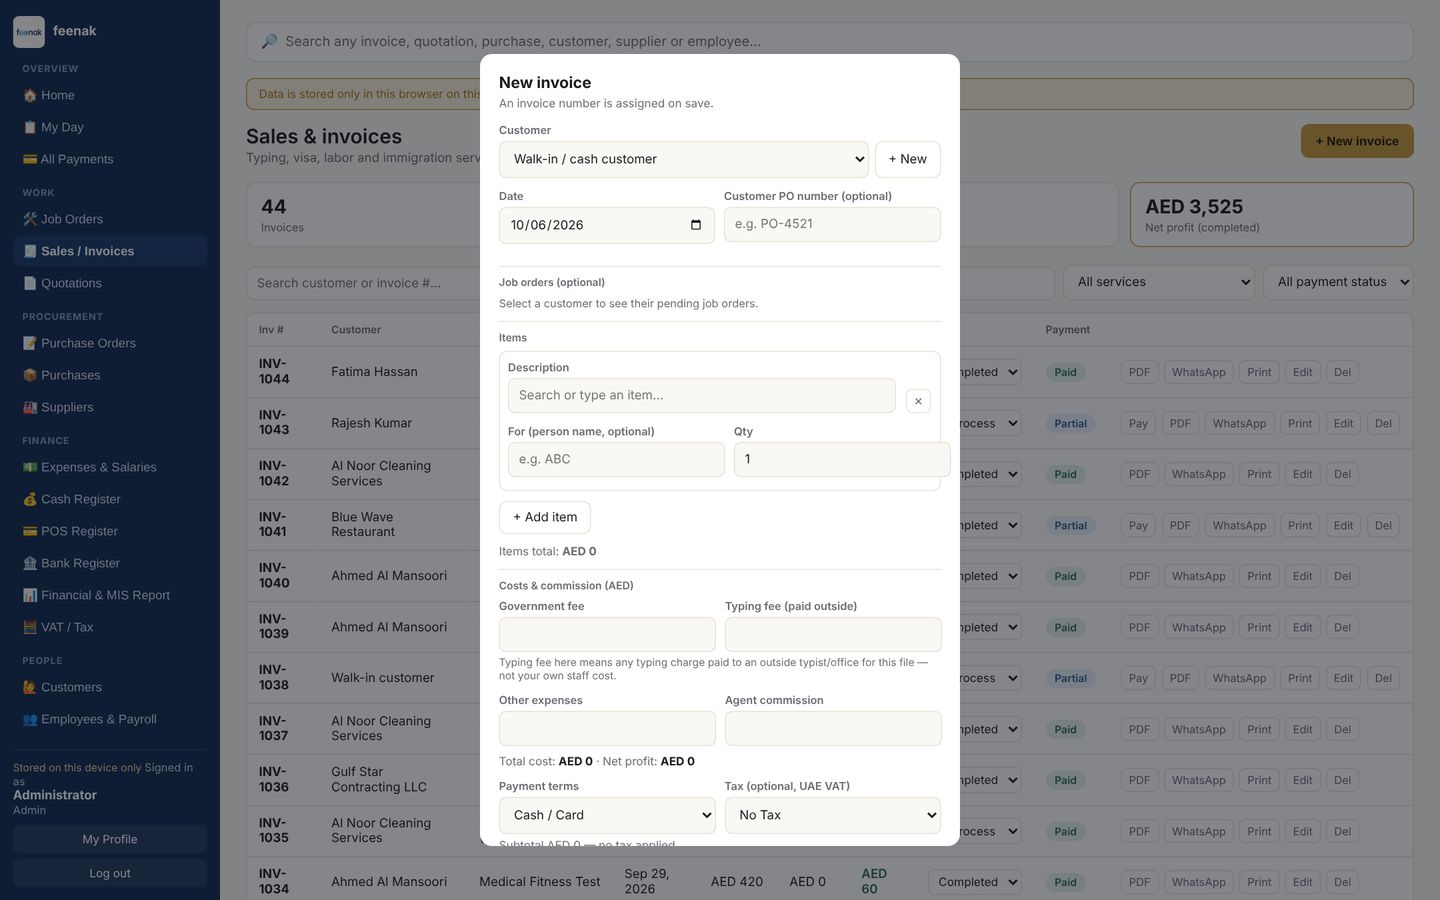Open Employees & Payroll
Screen dimensions: 1440x900
(x=110, y=719)
